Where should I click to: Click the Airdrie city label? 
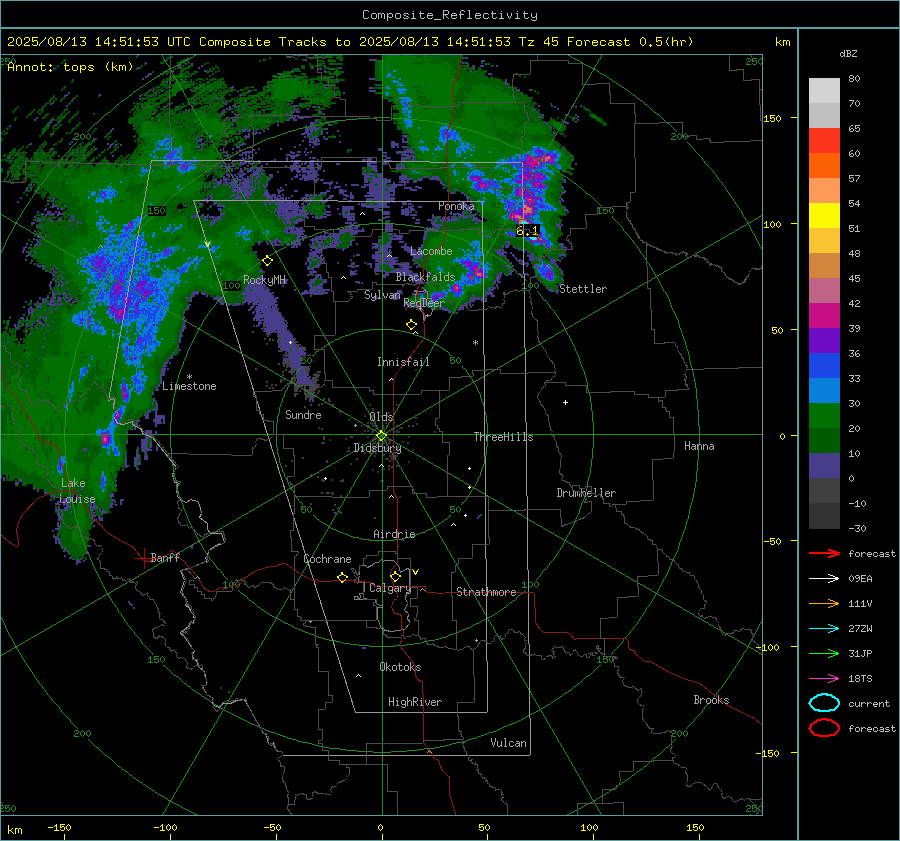(x=394, y=534)
